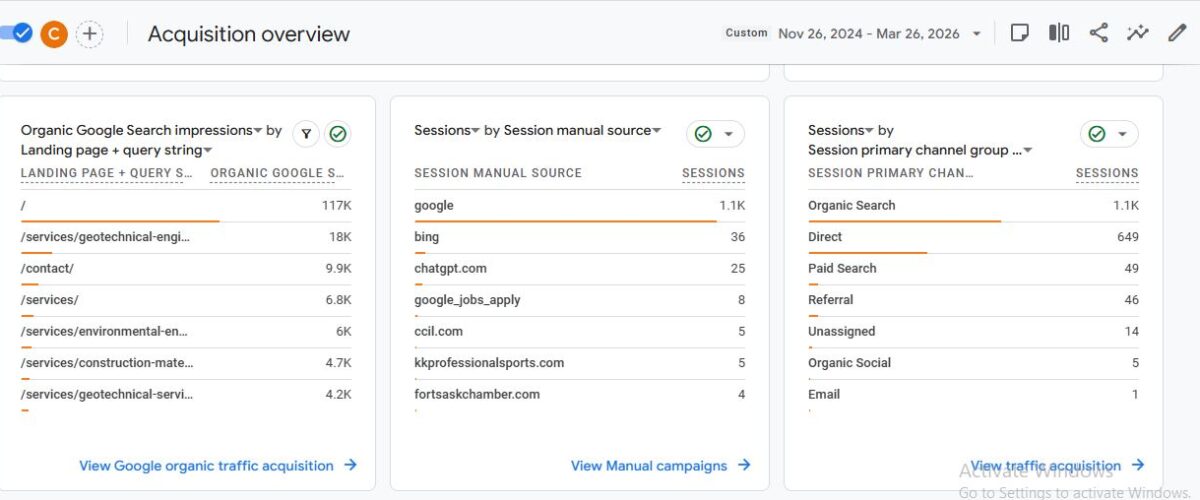Click the green check on manual source card
Screen dimensions: 1200x500
(703, 134)
